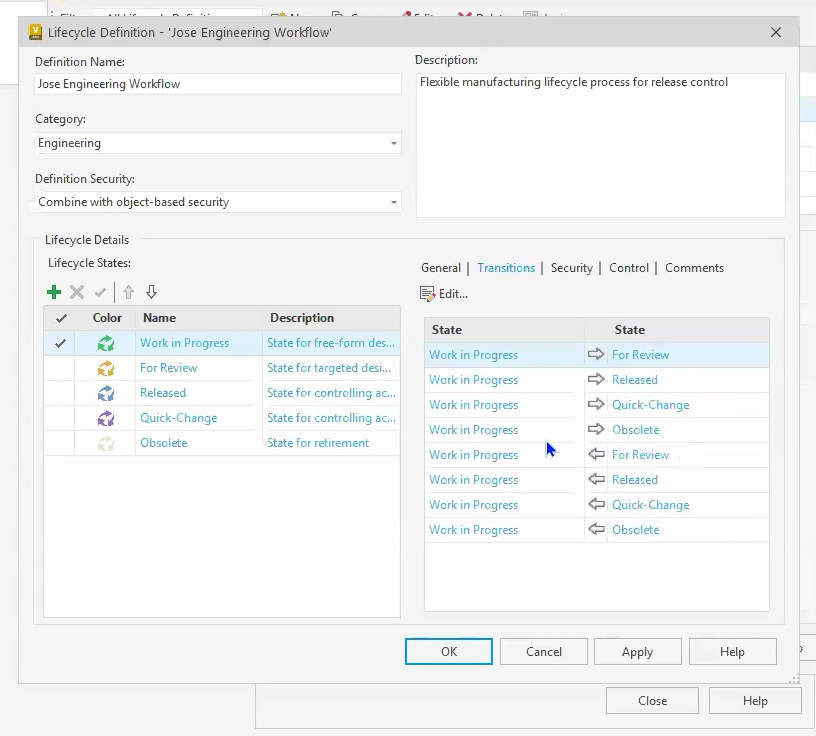Click the Description column header
This screenshot has width=816, height=736.
tap(332, 318)
